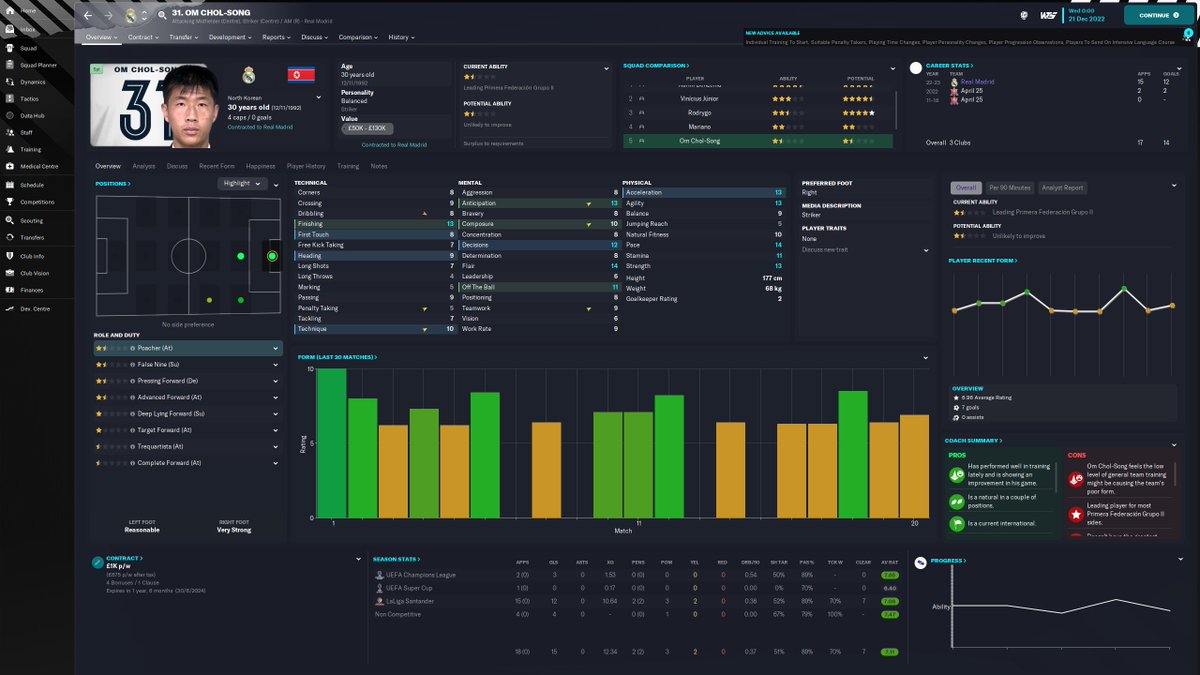
Task: Open the Dynamics sidebar icon
Action: coord(9,81)
